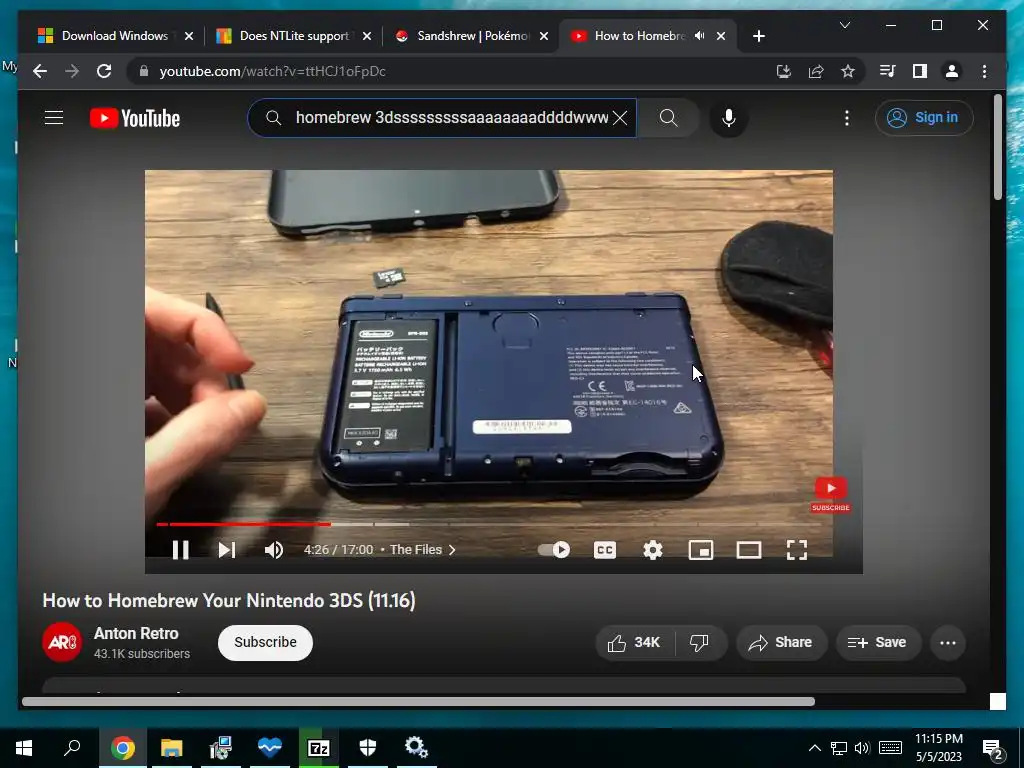Toggle autoplay switch off
The height and width of the screenshot is (768, 1024).
coord(554,550)
